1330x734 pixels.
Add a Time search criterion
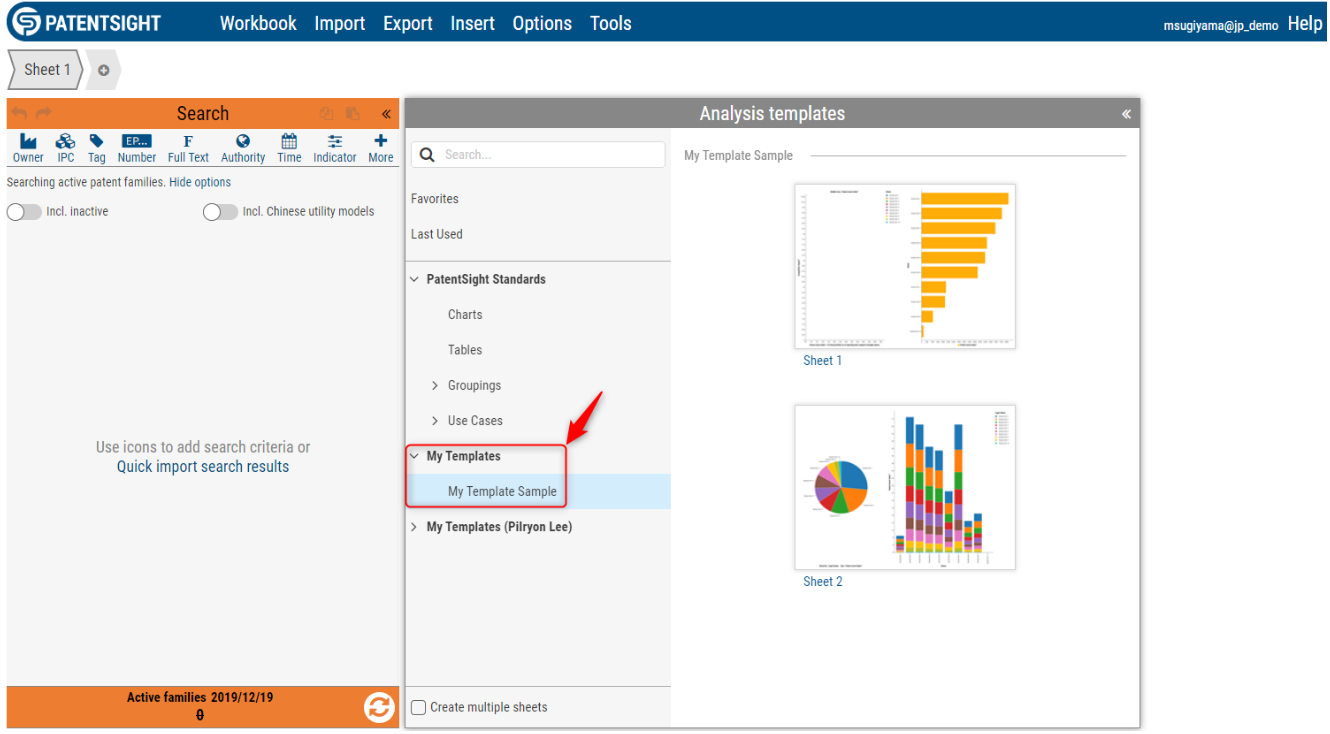click(289, 148)
